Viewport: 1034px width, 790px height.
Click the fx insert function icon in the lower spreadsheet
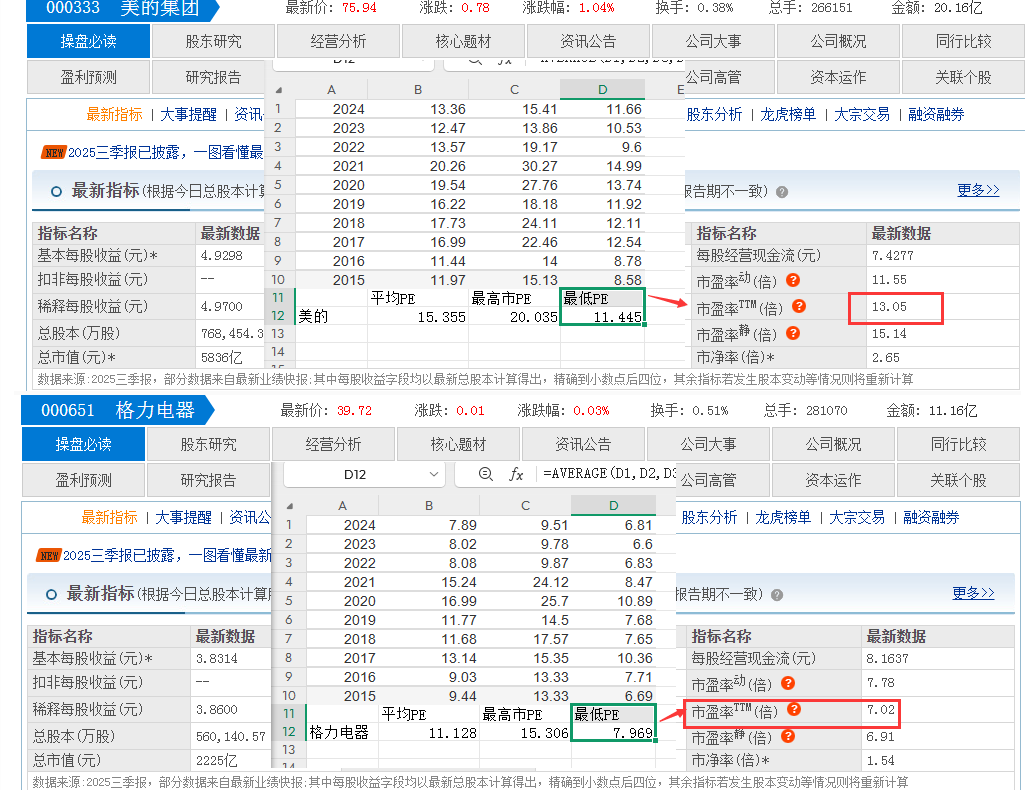pos(516,474)
